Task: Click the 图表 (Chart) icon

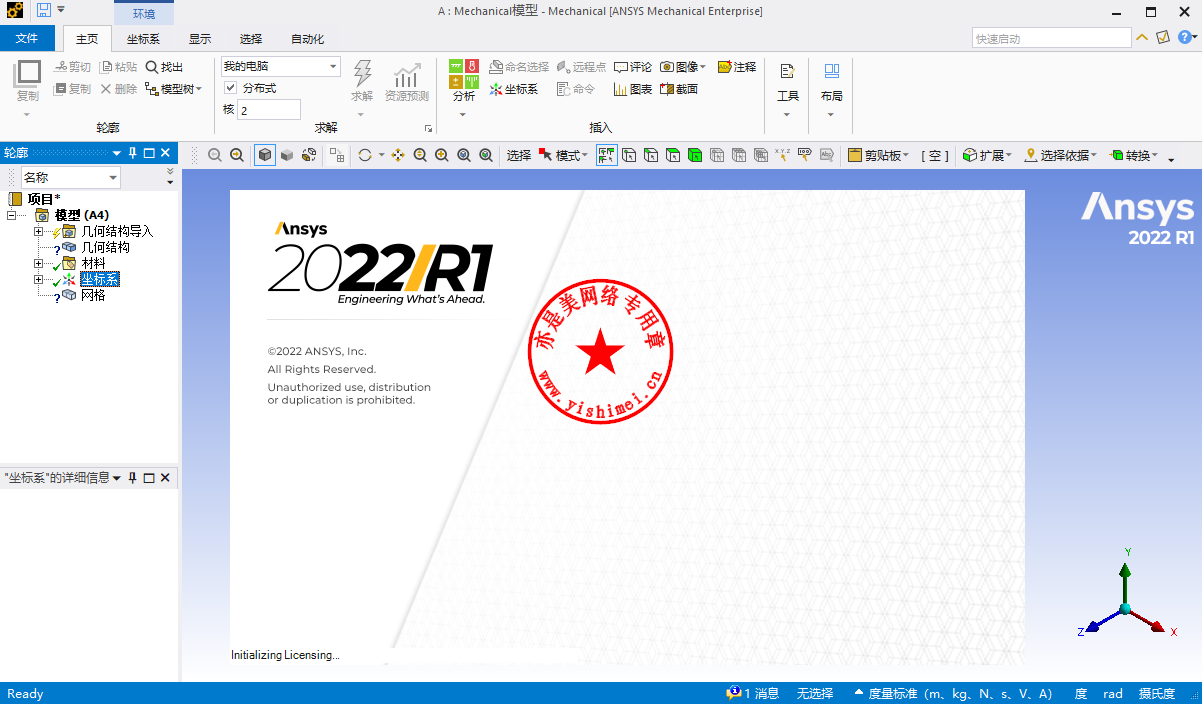Action: [x=632, y=89]
